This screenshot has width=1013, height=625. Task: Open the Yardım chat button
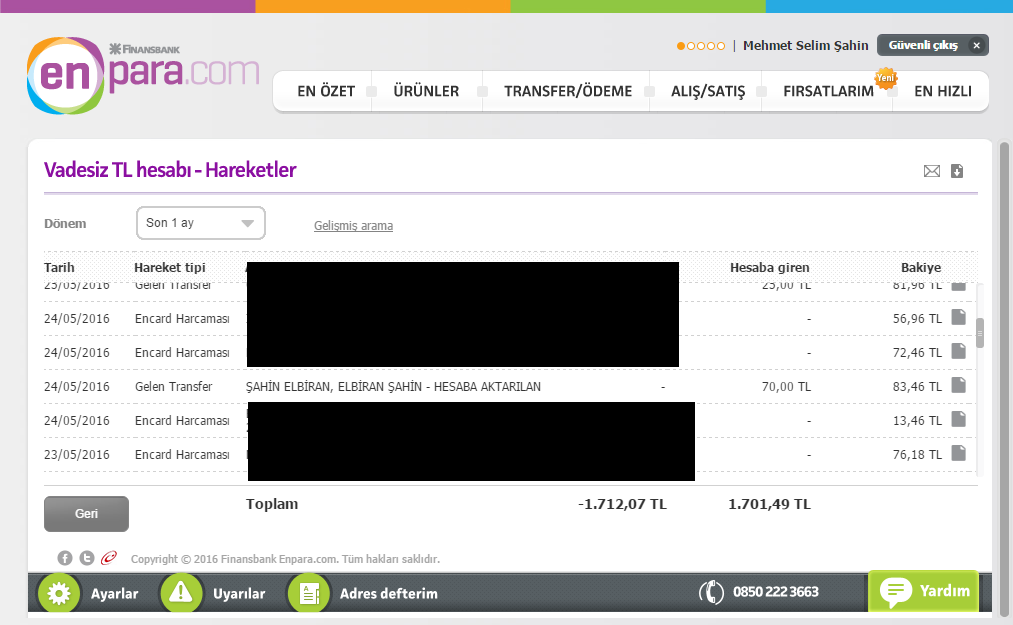(x=923, y=591)
